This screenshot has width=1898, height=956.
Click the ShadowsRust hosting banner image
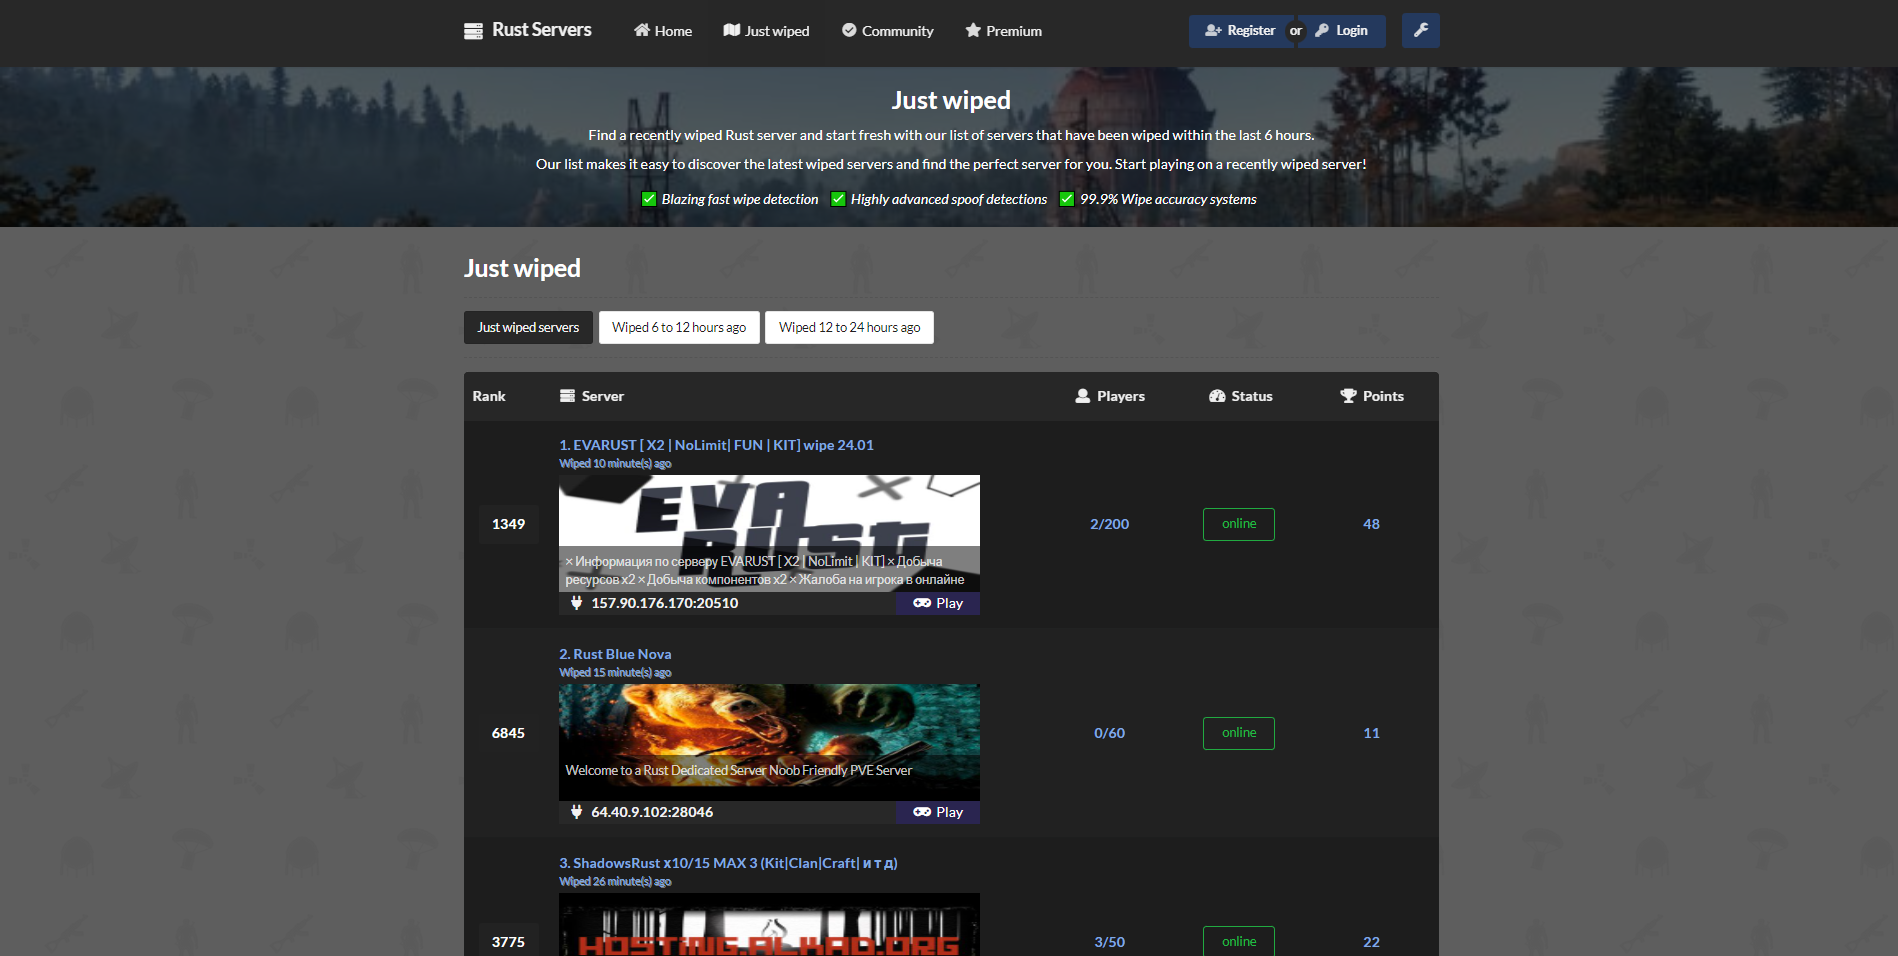[x=769, y=924]
